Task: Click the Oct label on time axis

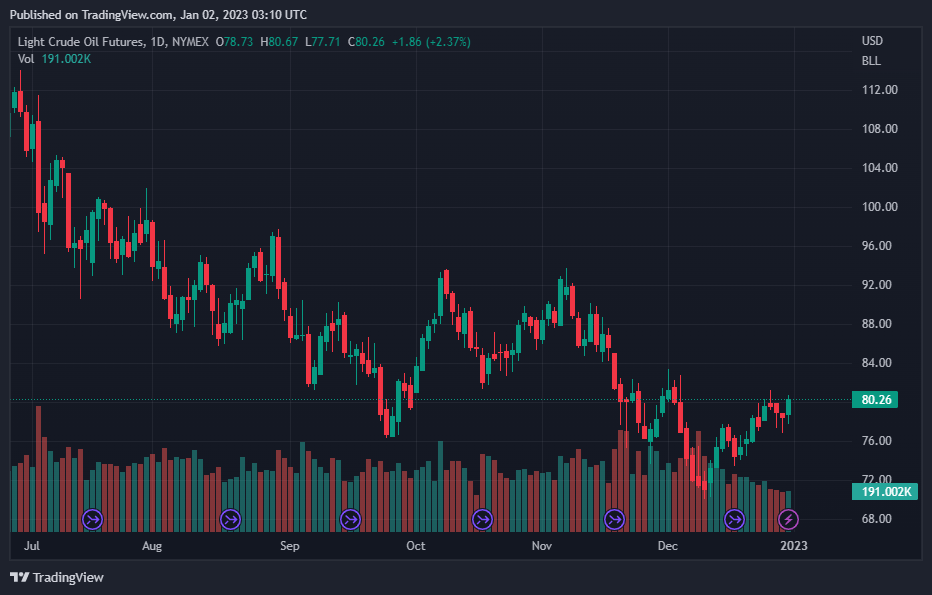Action: coord(415,546)
